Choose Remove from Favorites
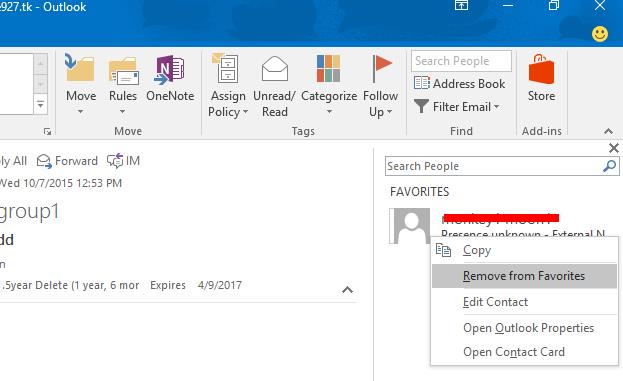The height and width of the screenshot is (381, 623). 524,276
